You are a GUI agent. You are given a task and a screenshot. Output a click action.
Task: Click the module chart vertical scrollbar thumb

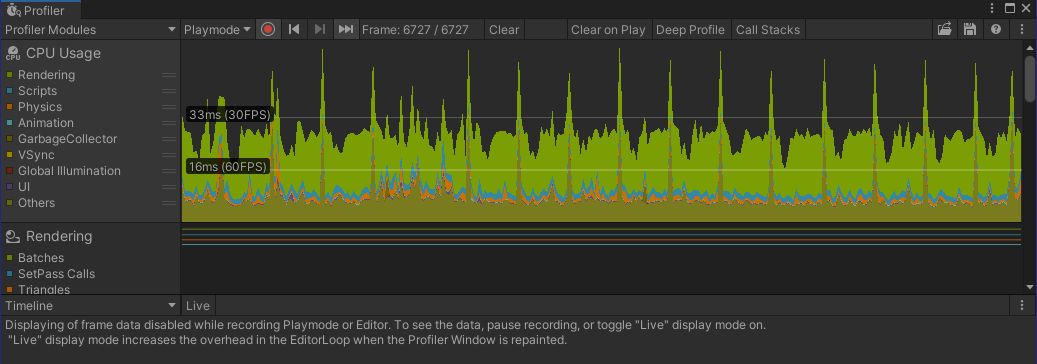click(x=1030, y=79)
